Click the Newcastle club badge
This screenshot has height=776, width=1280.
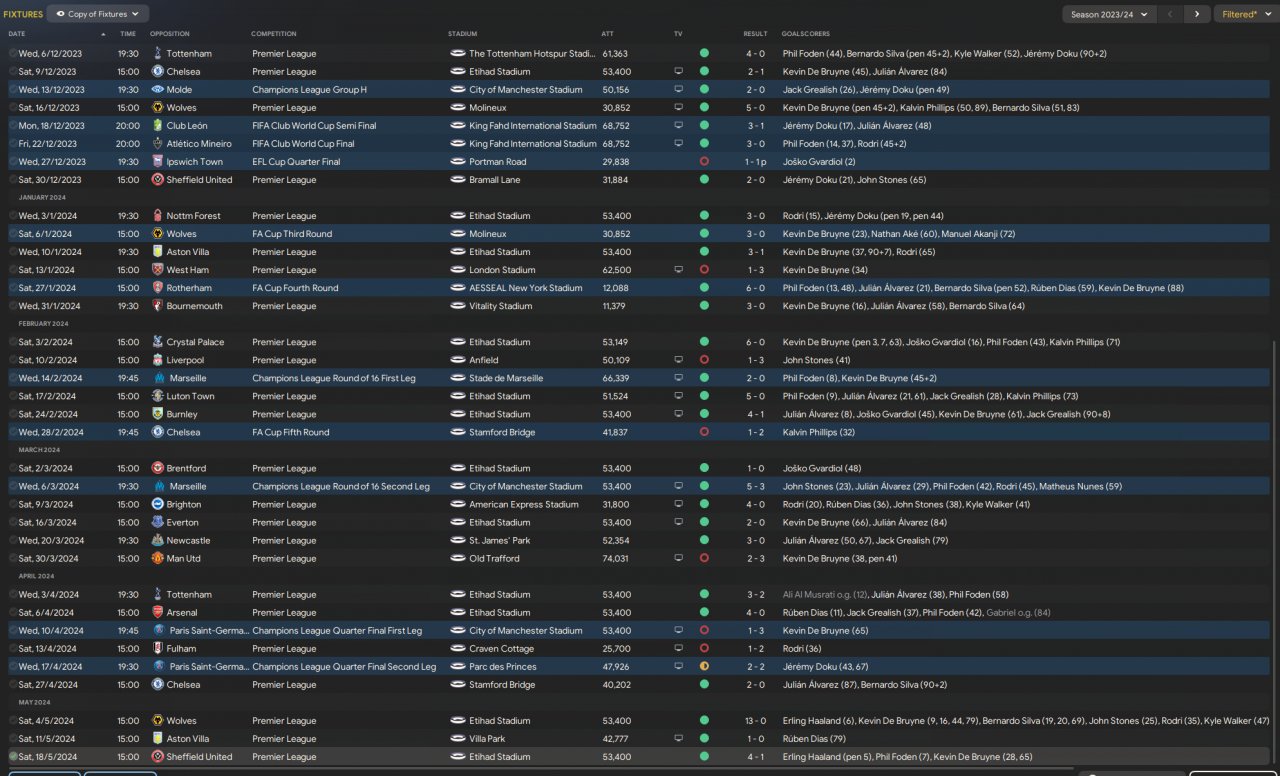[x=157, y=540]
